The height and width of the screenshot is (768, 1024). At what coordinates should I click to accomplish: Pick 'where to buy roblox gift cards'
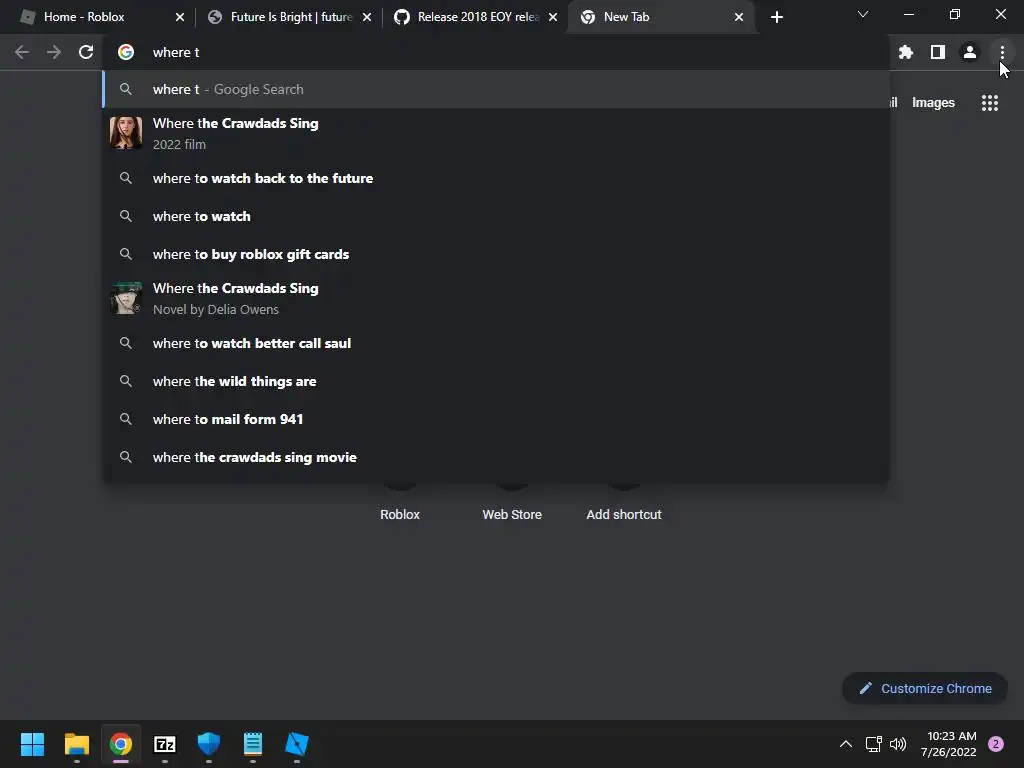(x=496, y=254)
